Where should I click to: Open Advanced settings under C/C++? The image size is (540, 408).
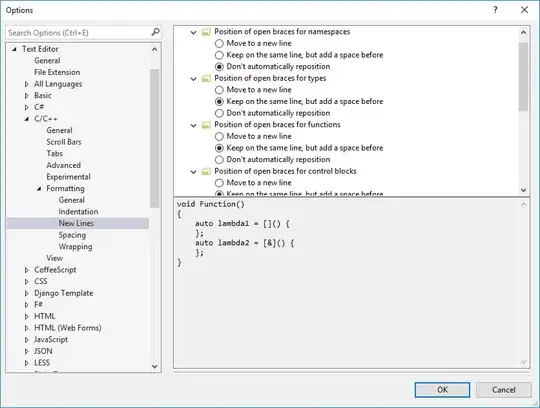coord(63,165)
